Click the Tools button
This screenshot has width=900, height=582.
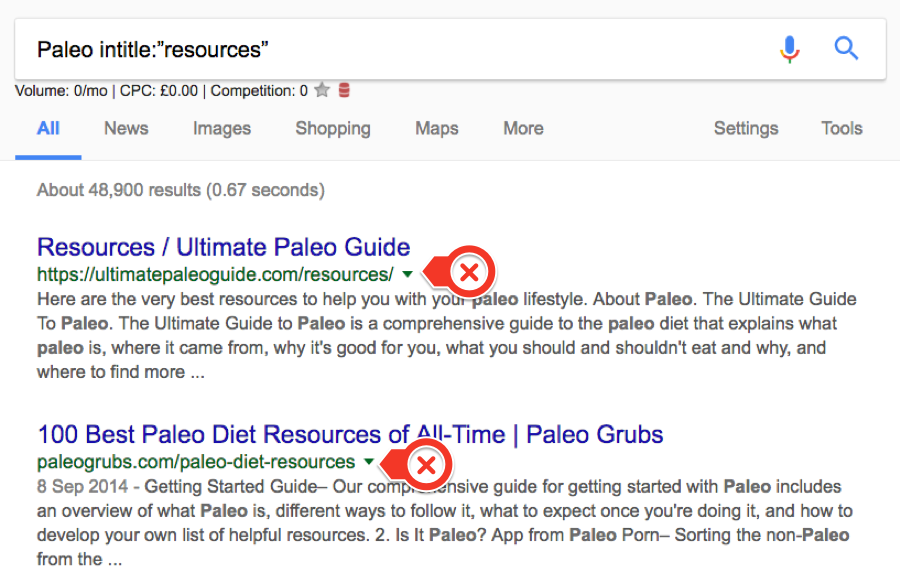click(842, 128)
